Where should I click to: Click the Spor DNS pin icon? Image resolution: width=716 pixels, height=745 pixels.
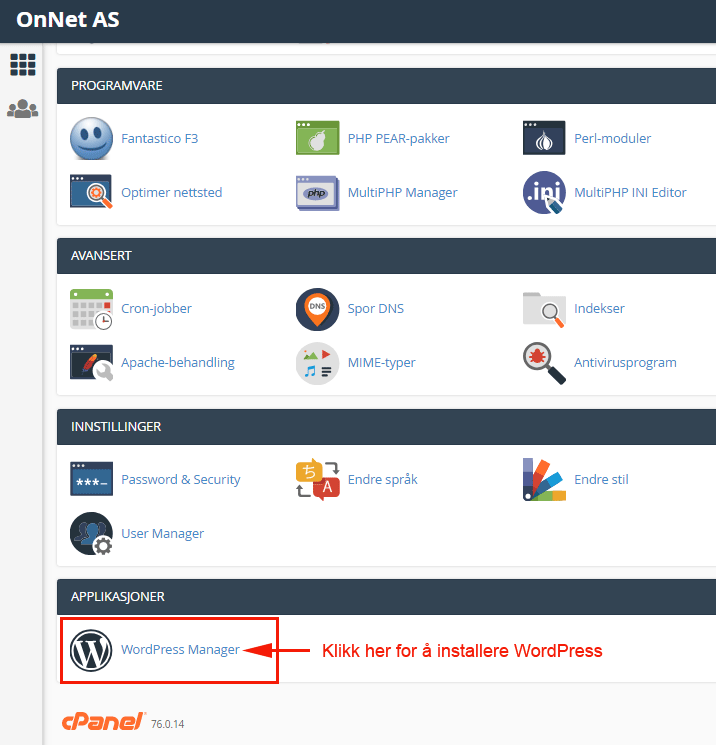click(317, 309)
